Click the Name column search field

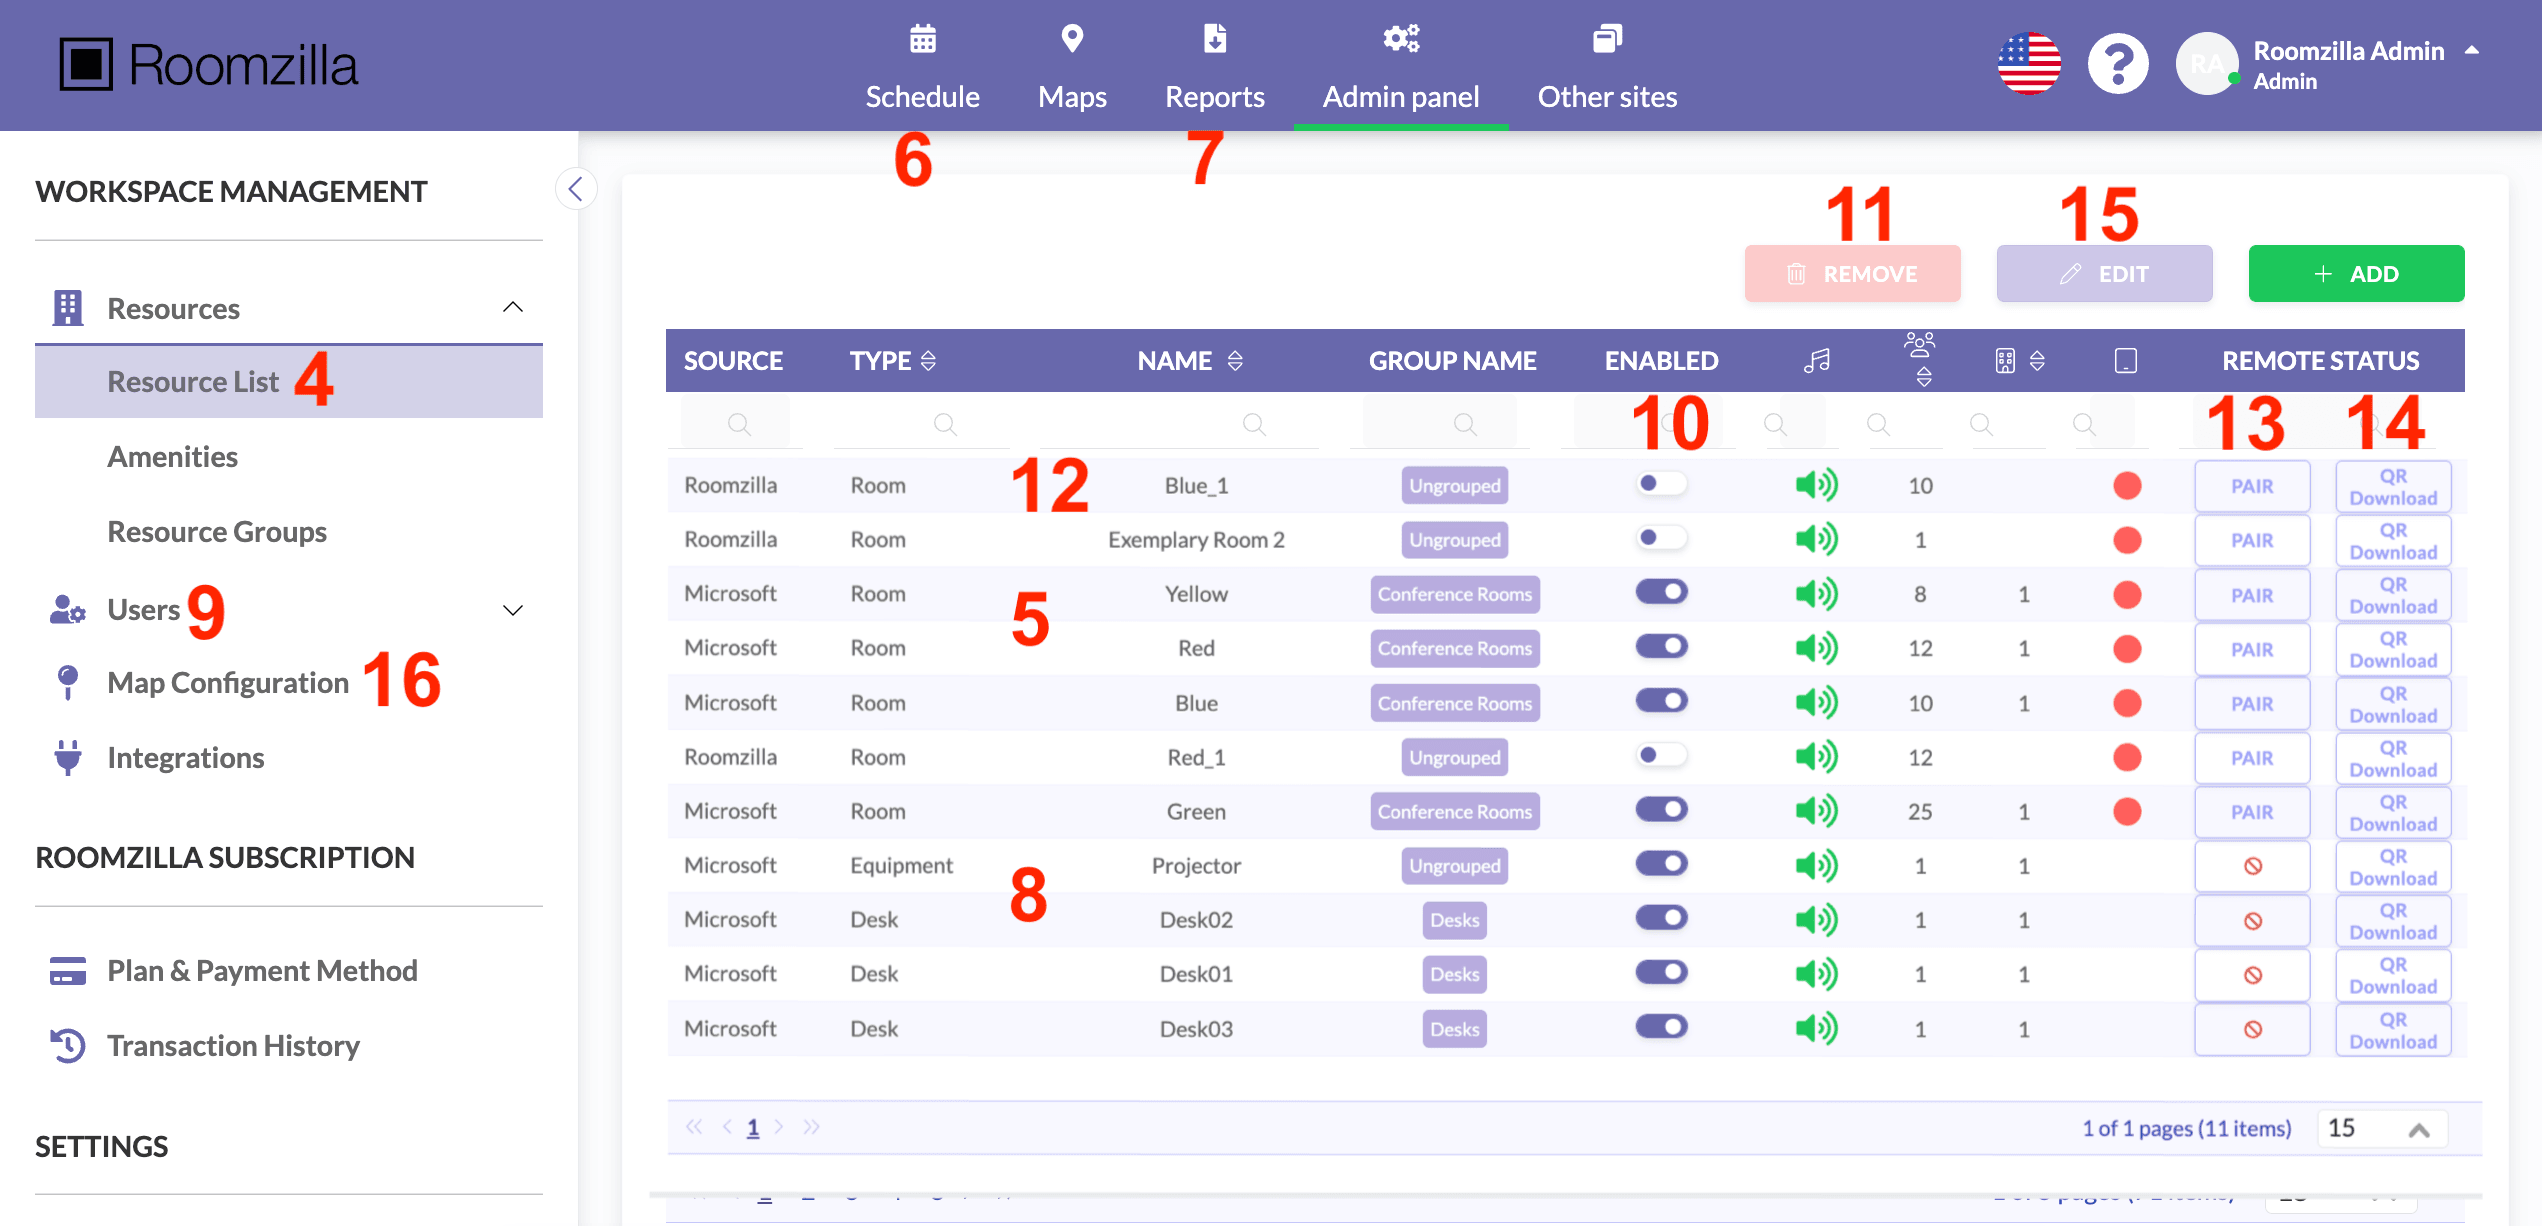pos(1180,425)
